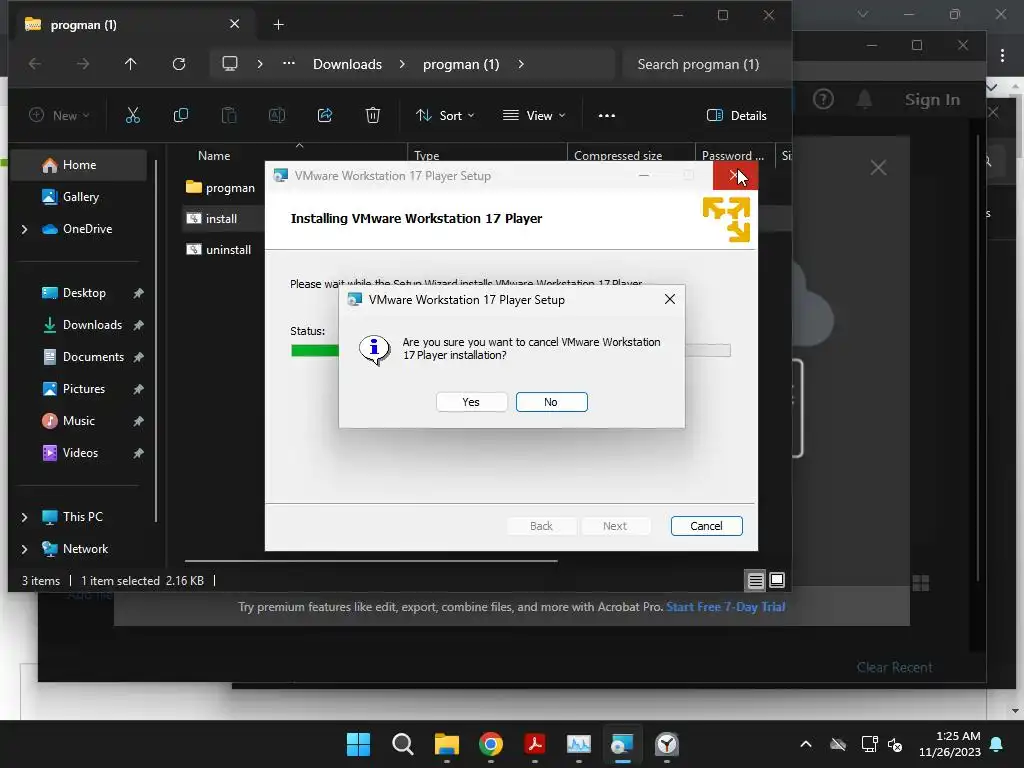The image size is (1024, 768).
Task: Click the green installation progress bar
Action: pyautogui.click(x=315, y=351)
